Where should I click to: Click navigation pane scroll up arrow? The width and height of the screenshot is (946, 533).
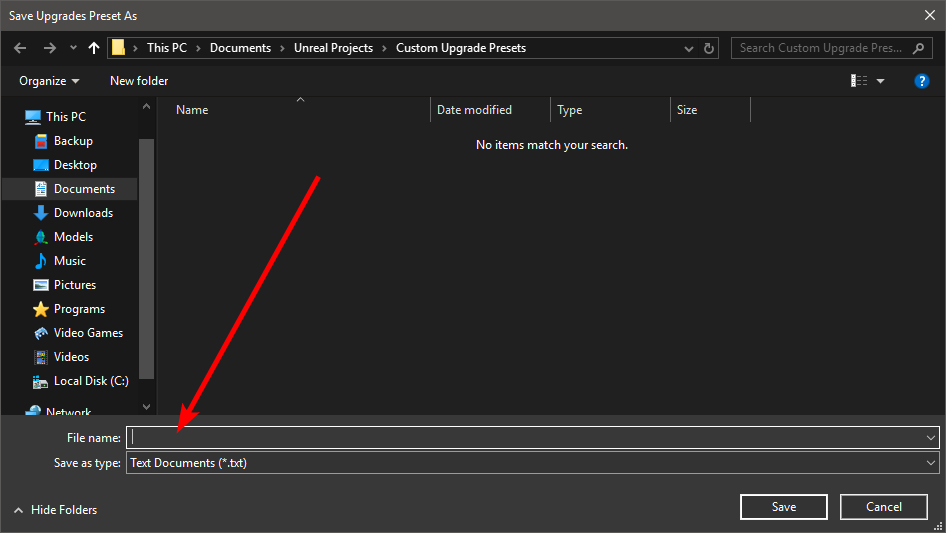(146, 106)
